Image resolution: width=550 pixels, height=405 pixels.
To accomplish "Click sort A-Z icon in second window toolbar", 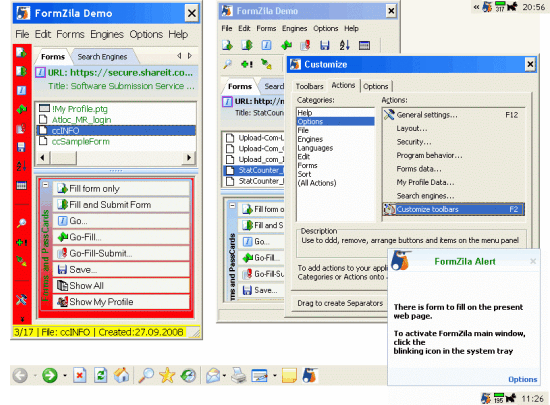I will tap(344, 45).
